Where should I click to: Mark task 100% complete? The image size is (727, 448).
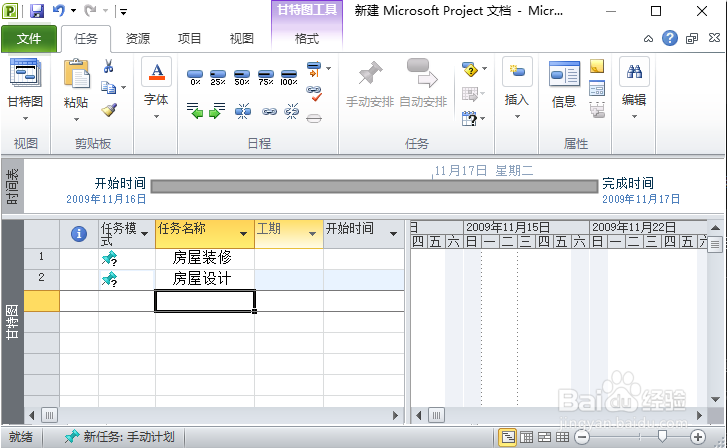(x=289, y=77)
